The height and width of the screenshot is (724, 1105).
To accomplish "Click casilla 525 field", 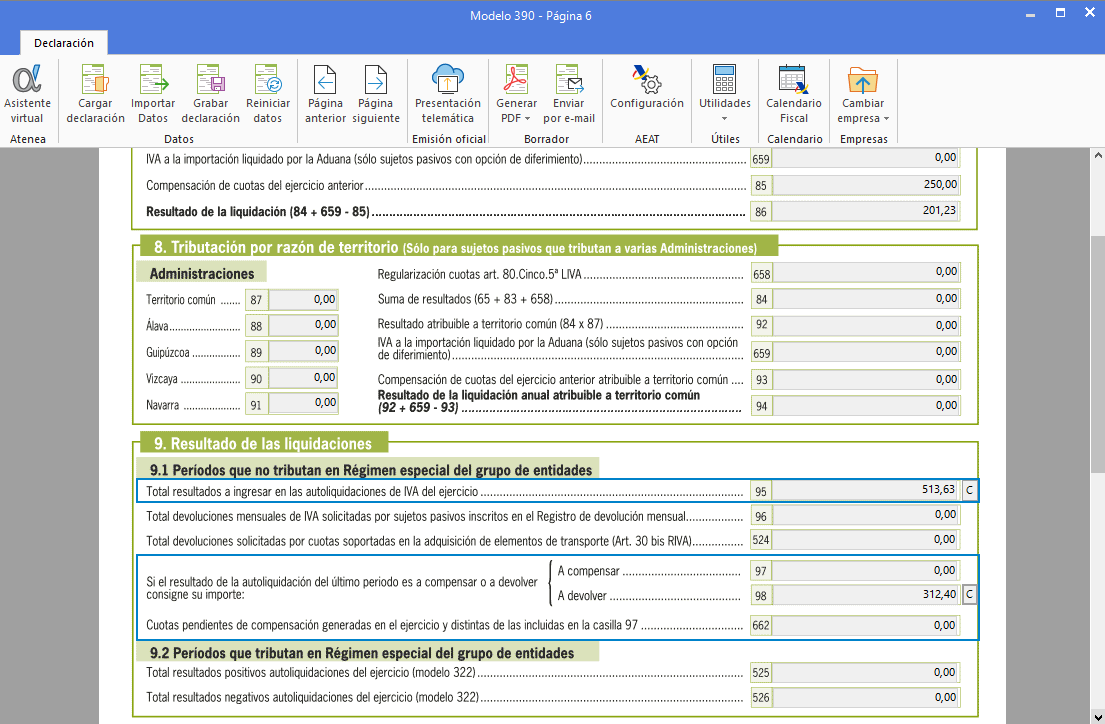I will tap(866, 673).
